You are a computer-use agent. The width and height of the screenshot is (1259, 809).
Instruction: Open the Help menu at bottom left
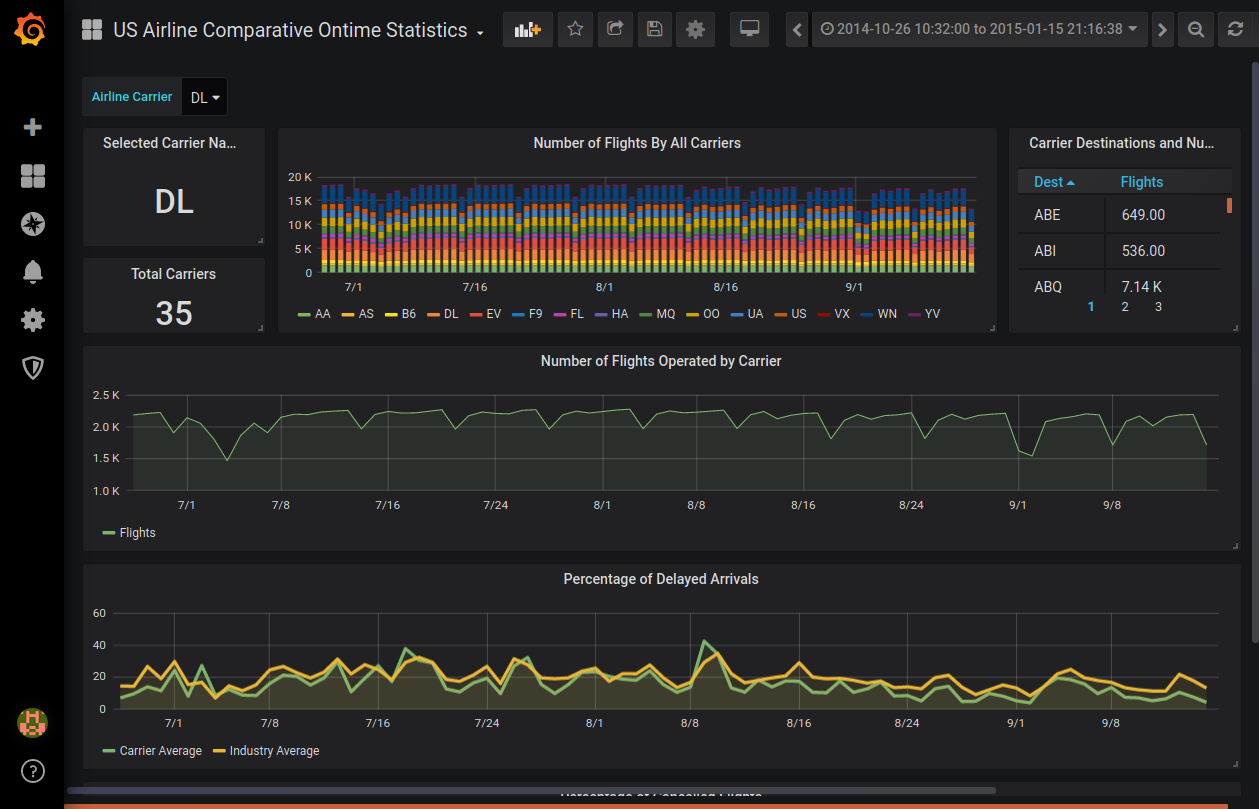click(33, 771)
